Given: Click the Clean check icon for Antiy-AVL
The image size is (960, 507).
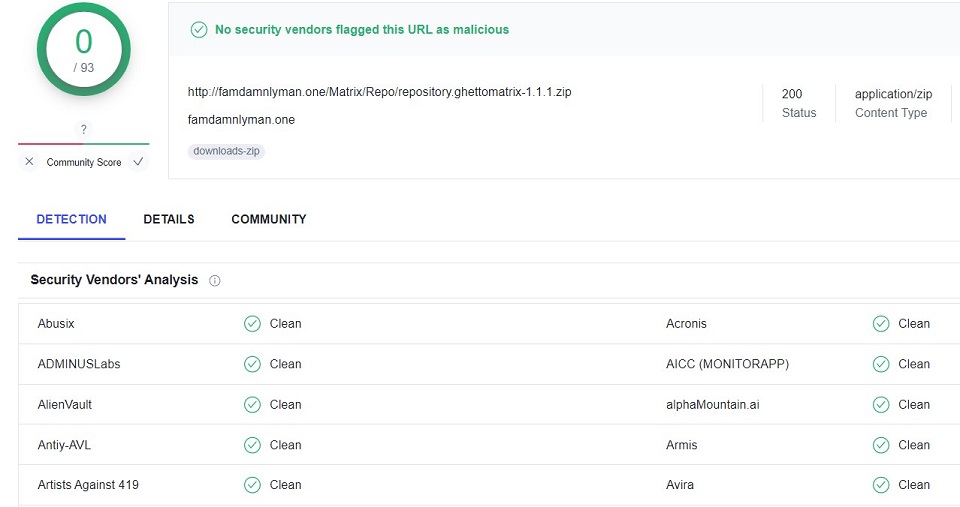Looking at the screenshot, I should point(252,445).
